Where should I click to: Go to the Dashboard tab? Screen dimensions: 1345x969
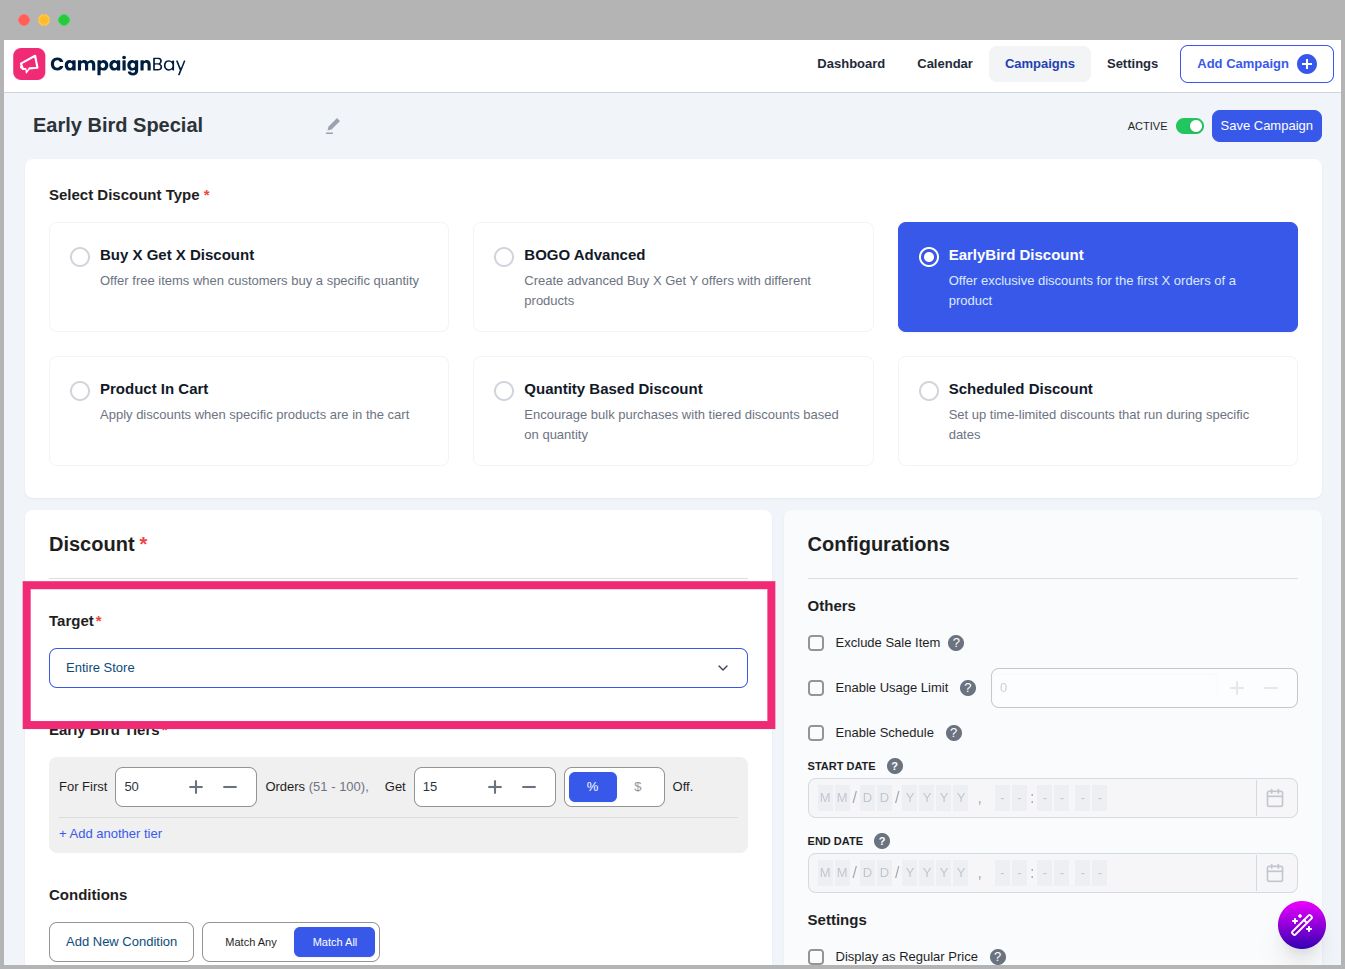[850, 64]
